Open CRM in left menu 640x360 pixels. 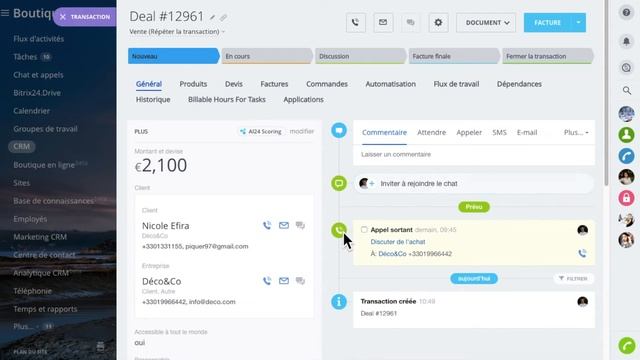[22, 147]
